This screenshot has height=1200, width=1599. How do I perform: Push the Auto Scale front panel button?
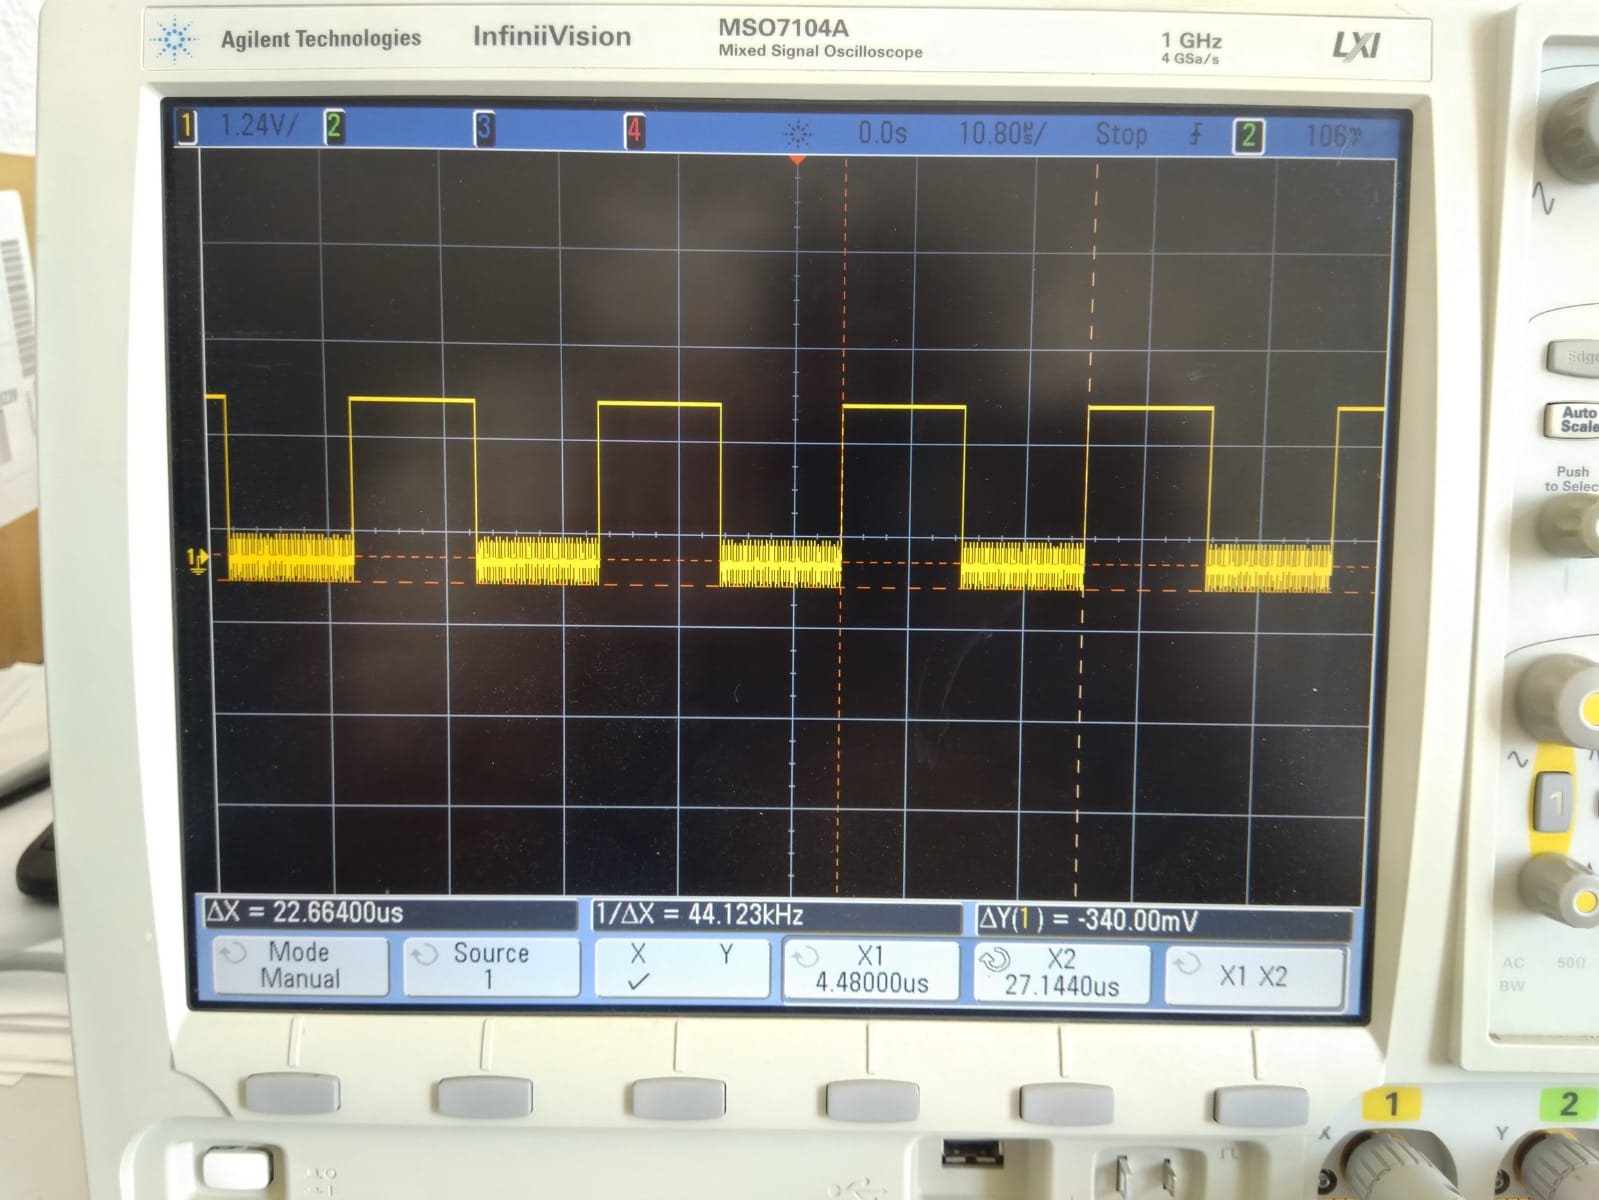click(1572, 419)
